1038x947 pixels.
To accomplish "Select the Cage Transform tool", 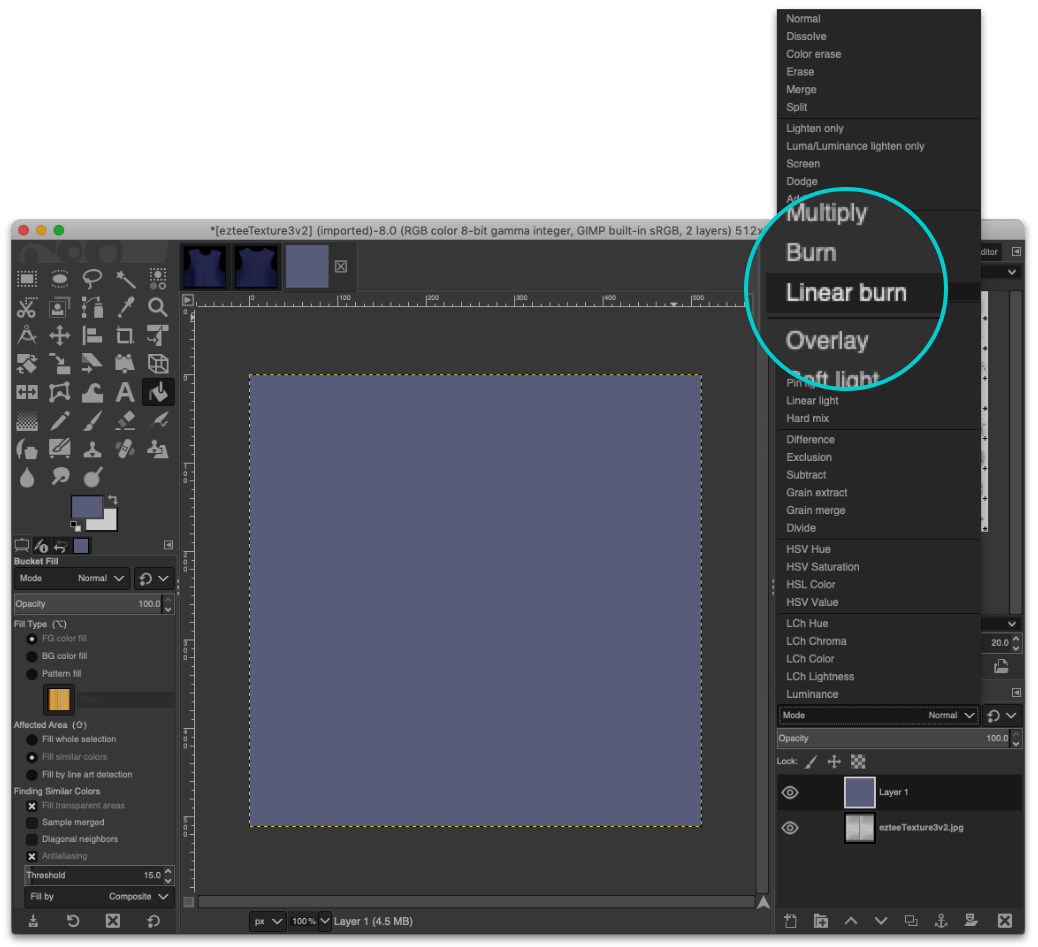I will pos(60,392).
